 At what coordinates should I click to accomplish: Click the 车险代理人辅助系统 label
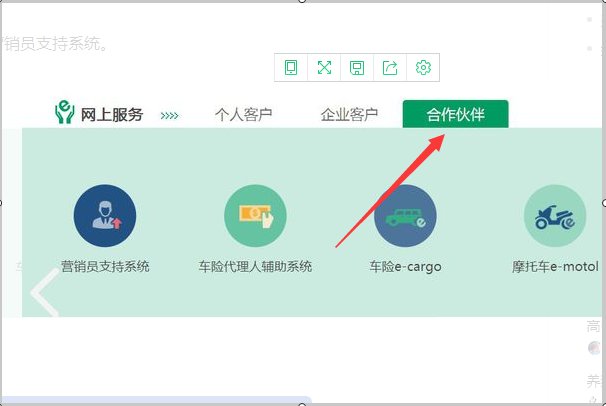coord(255,267)
